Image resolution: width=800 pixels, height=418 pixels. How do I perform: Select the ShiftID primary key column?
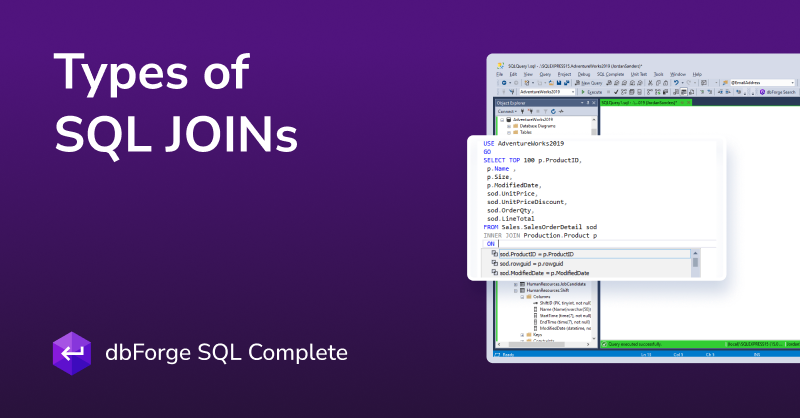(562, 303)
